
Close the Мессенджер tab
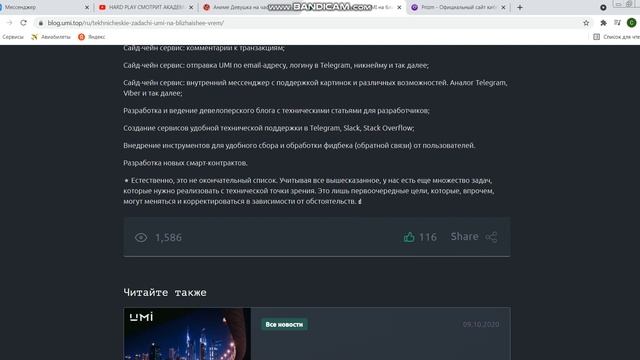87,7
